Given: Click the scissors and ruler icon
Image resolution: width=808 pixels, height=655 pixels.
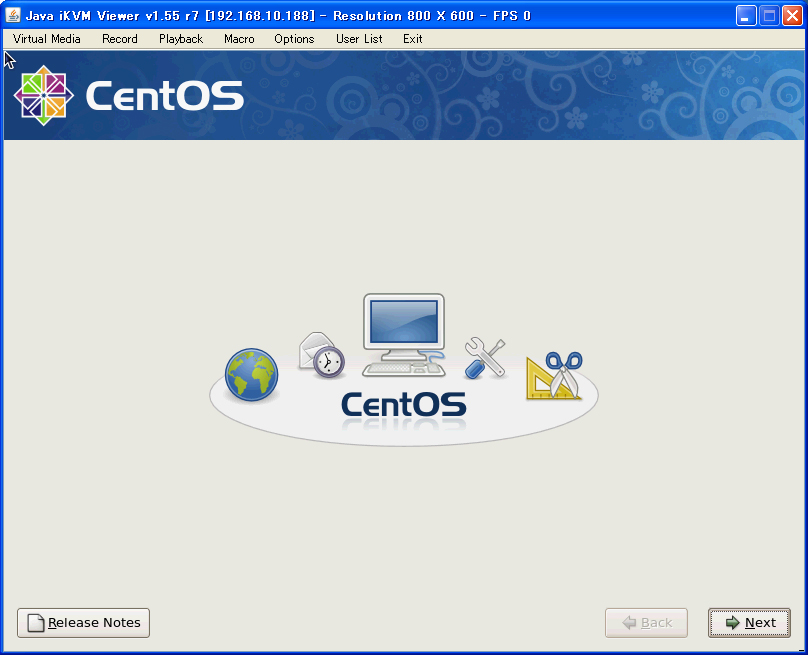Looking at the screenshot, I should point(554,376).
